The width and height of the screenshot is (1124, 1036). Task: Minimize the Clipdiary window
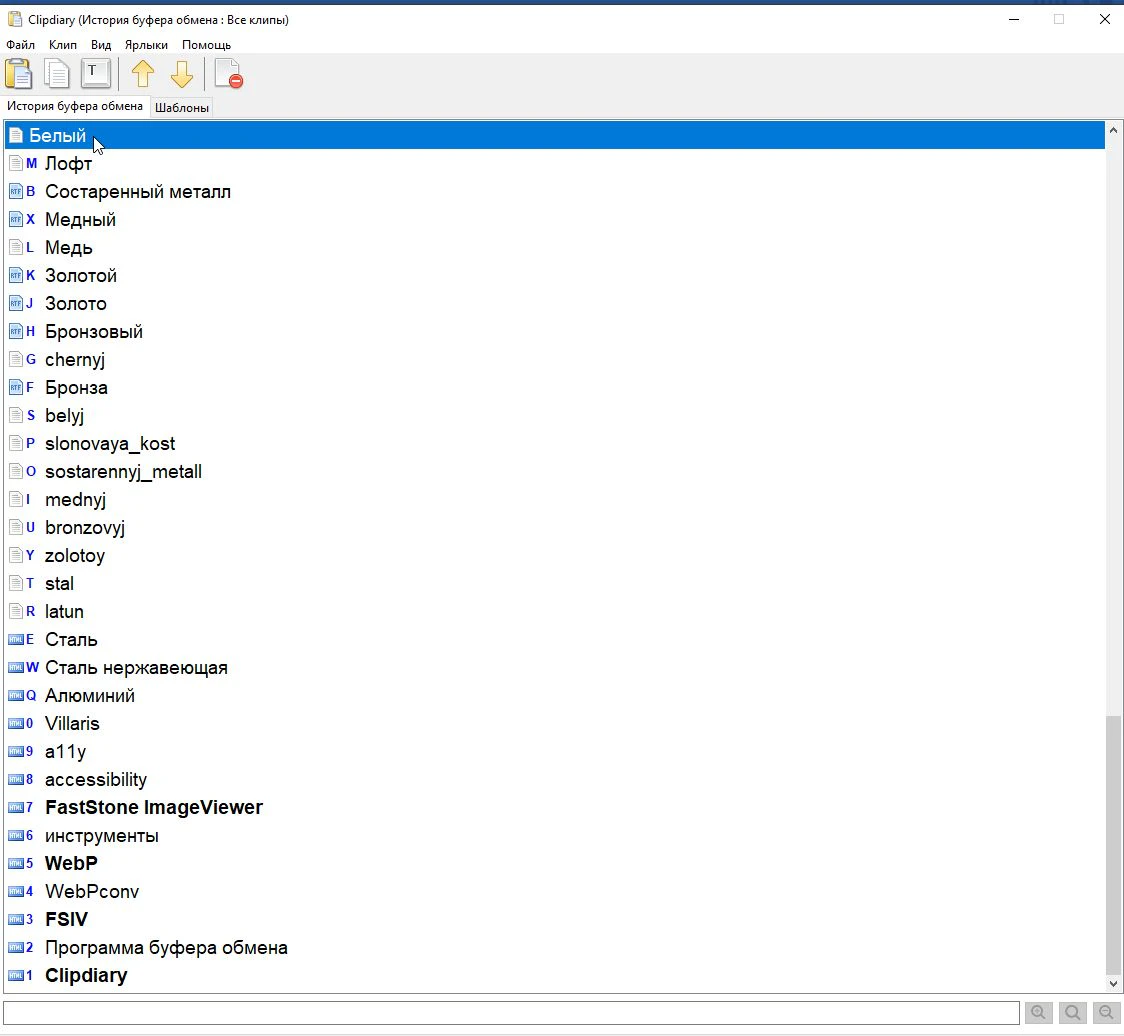click(x=1014, y=19)
